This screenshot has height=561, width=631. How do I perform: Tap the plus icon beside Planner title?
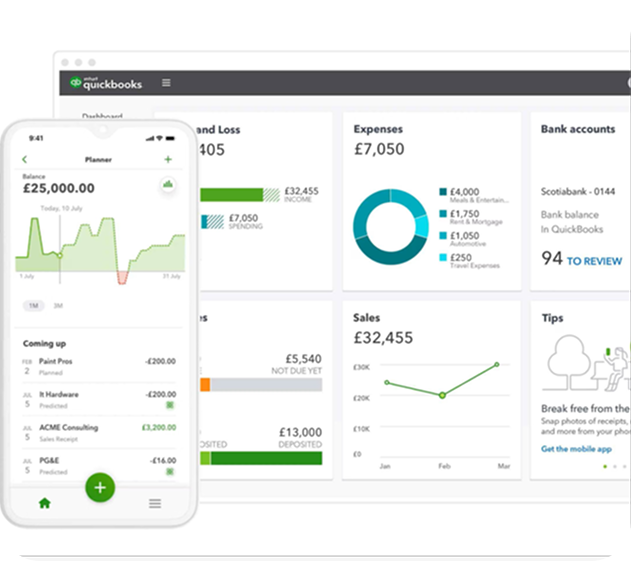[x=168, y=159]
